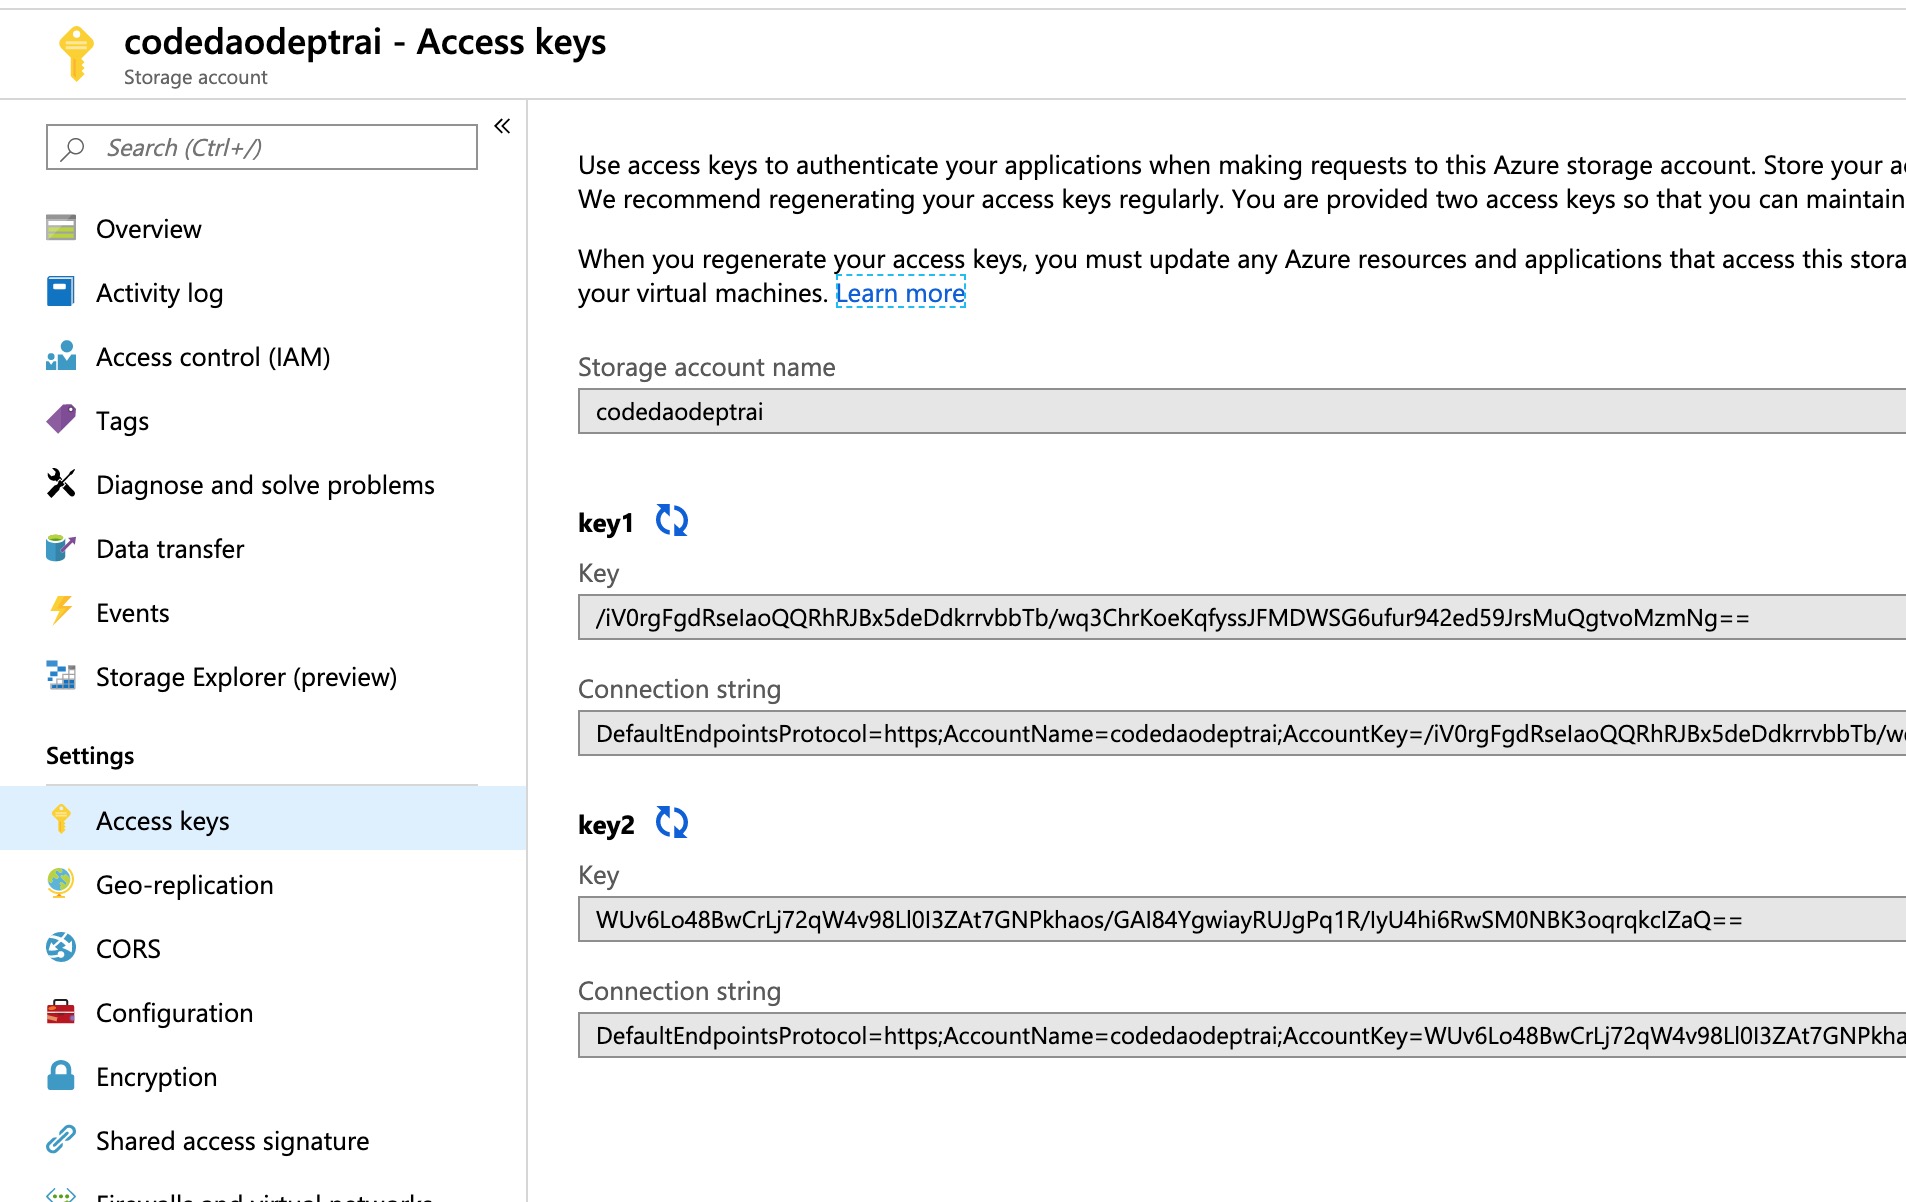
Task: Click the Access control (IAM) icon
Action: pyautogui.click(x=61, y=357)
